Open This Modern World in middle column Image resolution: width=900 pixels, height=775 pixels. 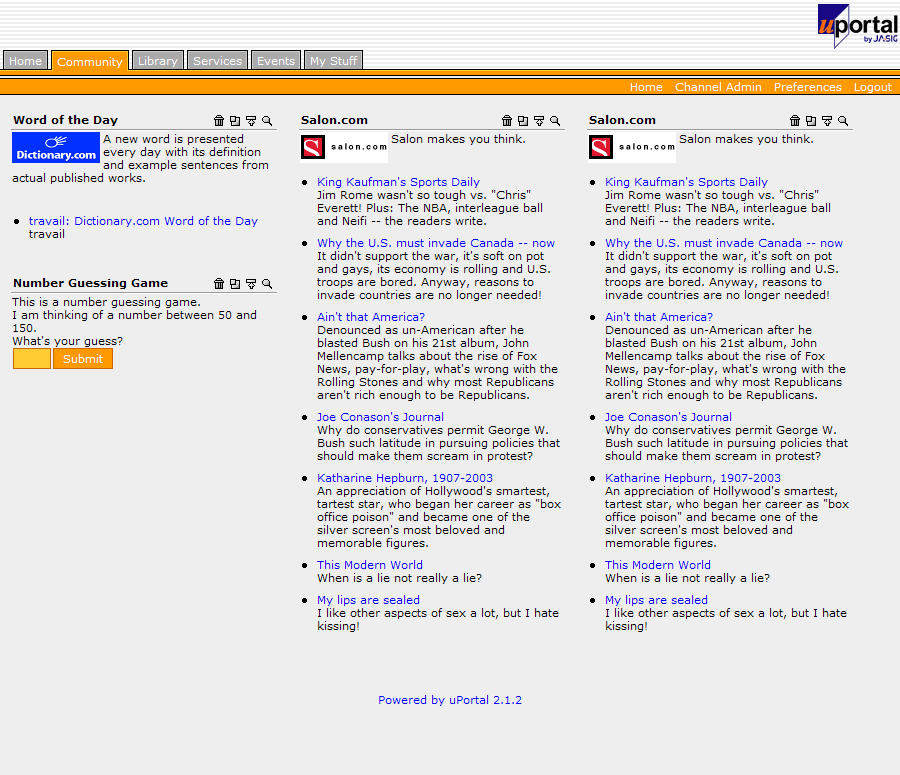(370, 565)
